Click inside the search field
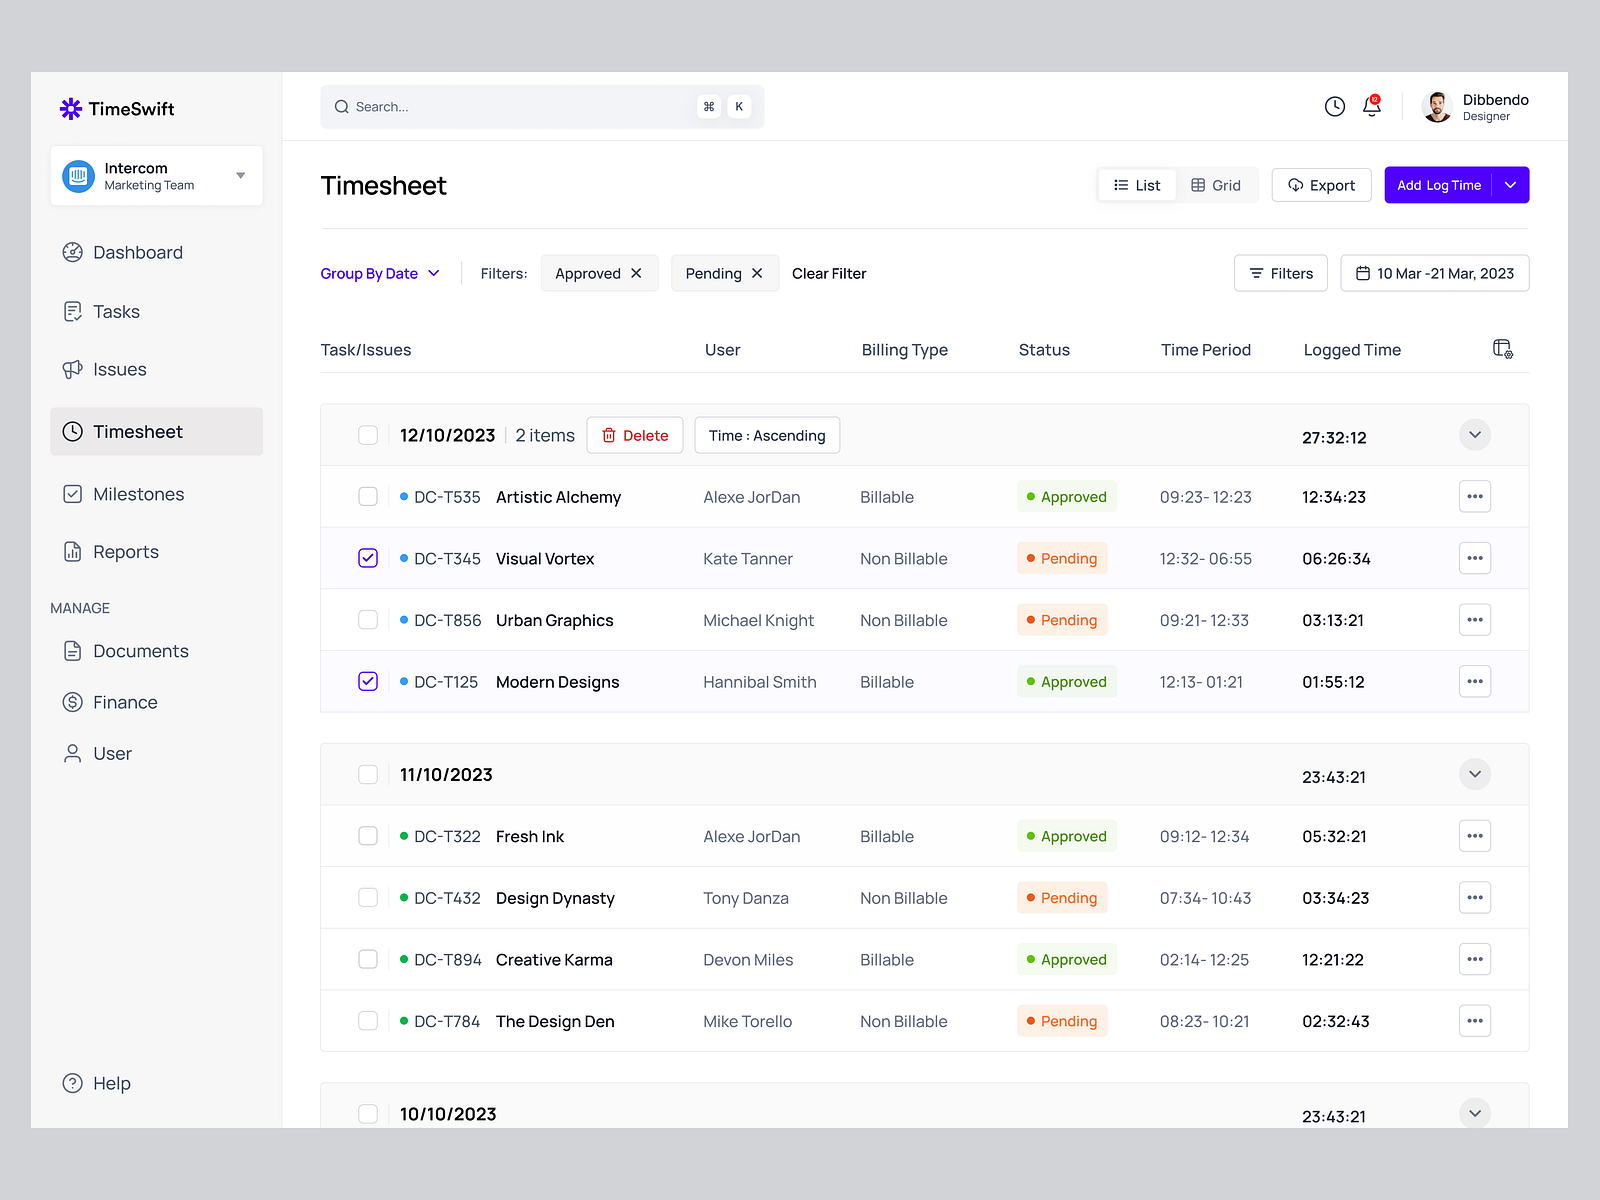The width and height of the screenshot is (1600, 1200). tap(500, 106)
